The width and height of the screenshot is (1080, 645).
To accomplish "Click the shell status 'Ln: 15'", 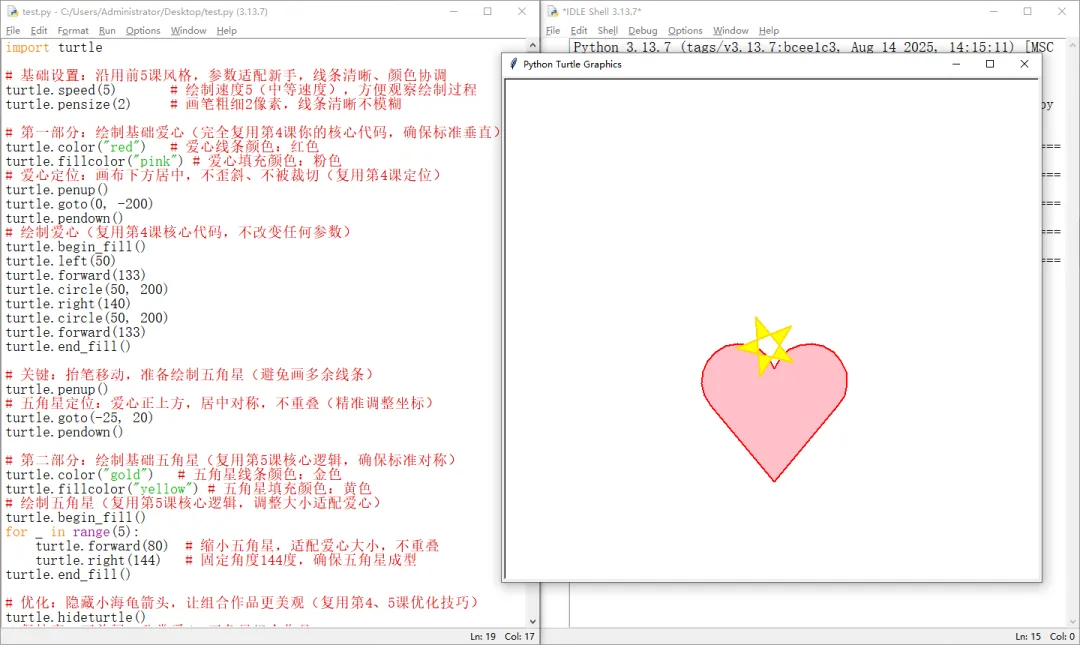I will (x=1028, y=637).
